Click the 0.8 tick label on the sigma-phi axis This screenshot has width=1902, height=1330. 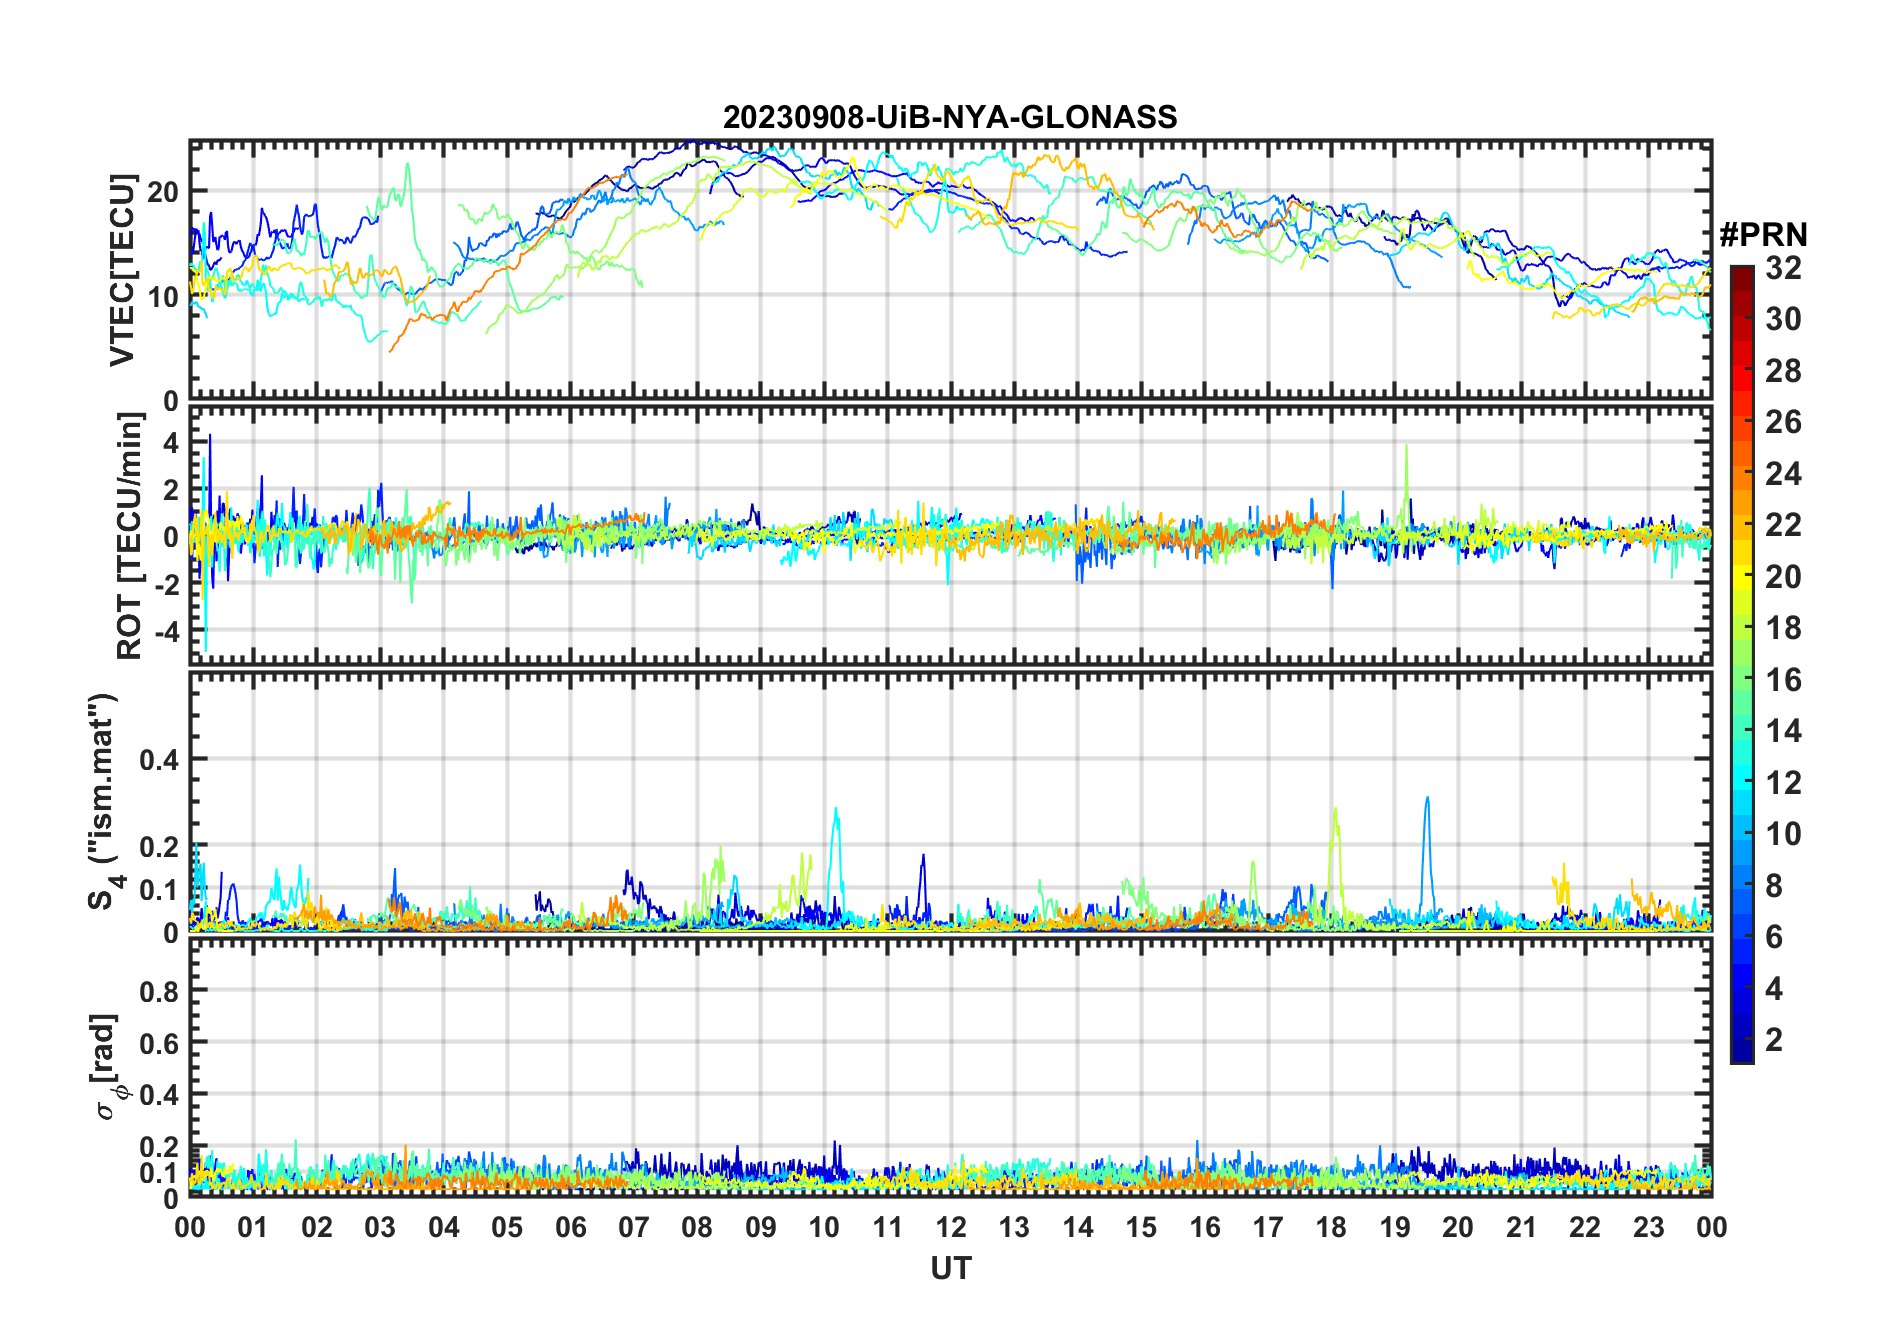[160, 991]
